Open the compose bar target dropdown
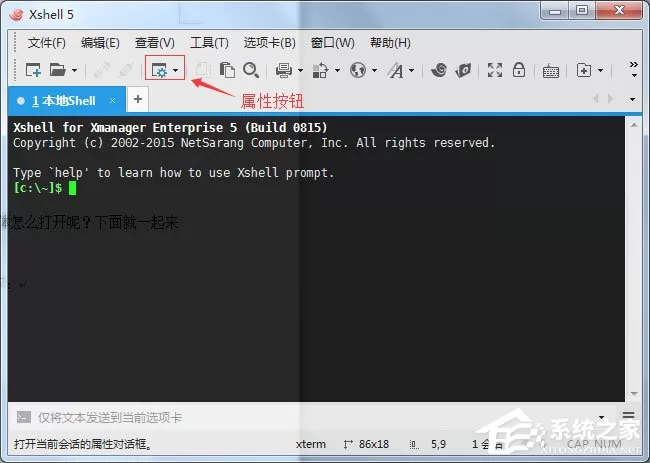The width and height of the screenshot is (650, 463). pyautogui.click(x=601, y=417)
